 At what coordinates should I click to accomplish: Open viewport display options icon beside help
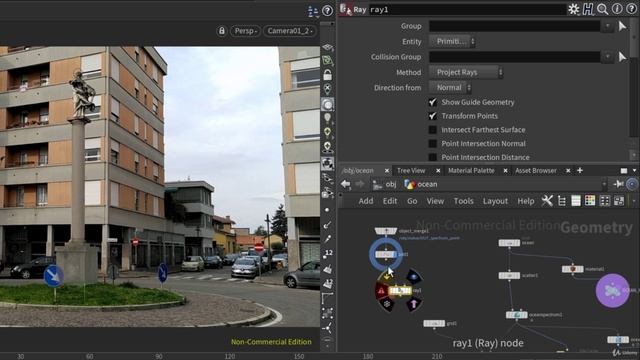point(313,11)
